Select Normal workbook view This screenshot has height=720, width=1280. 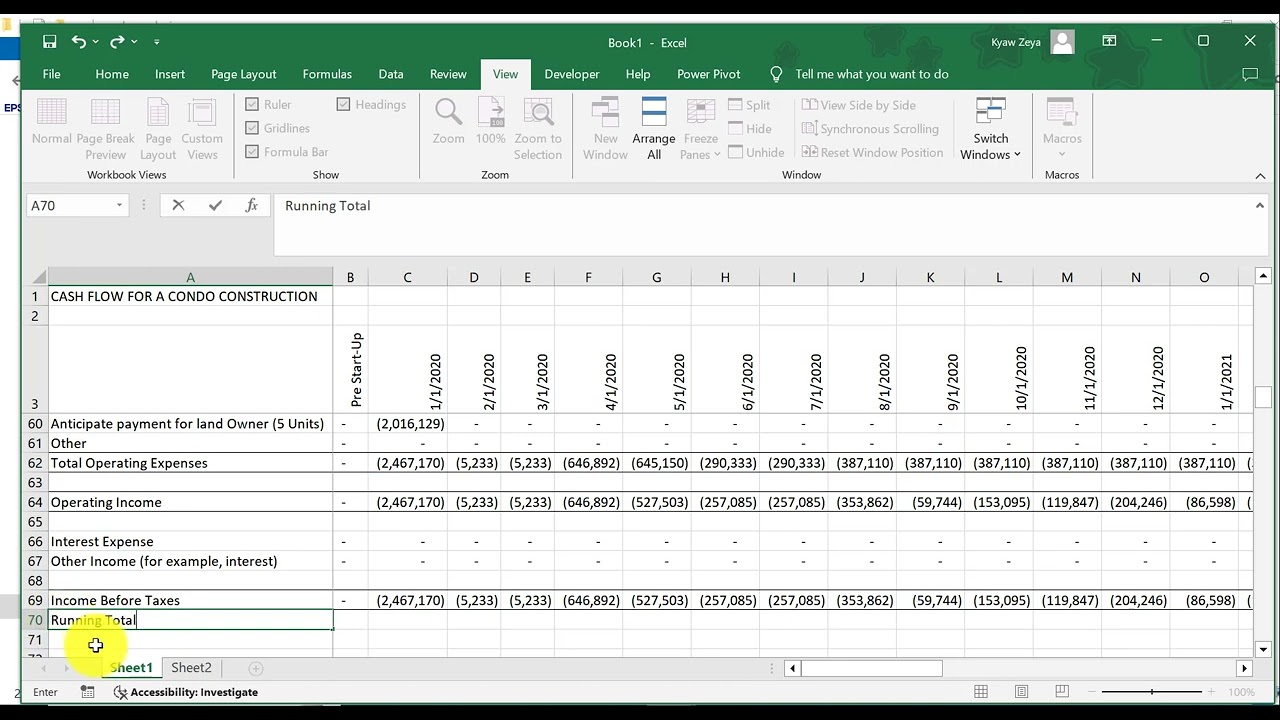[x=51, y=122]
